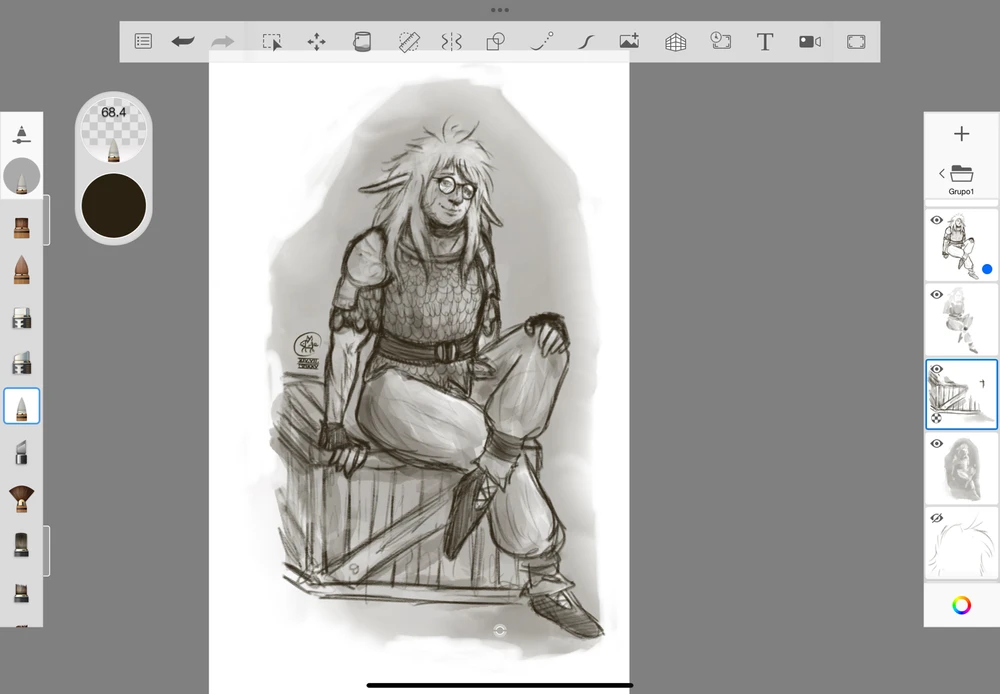Activate the Transform move tool

tap(316, 41)
